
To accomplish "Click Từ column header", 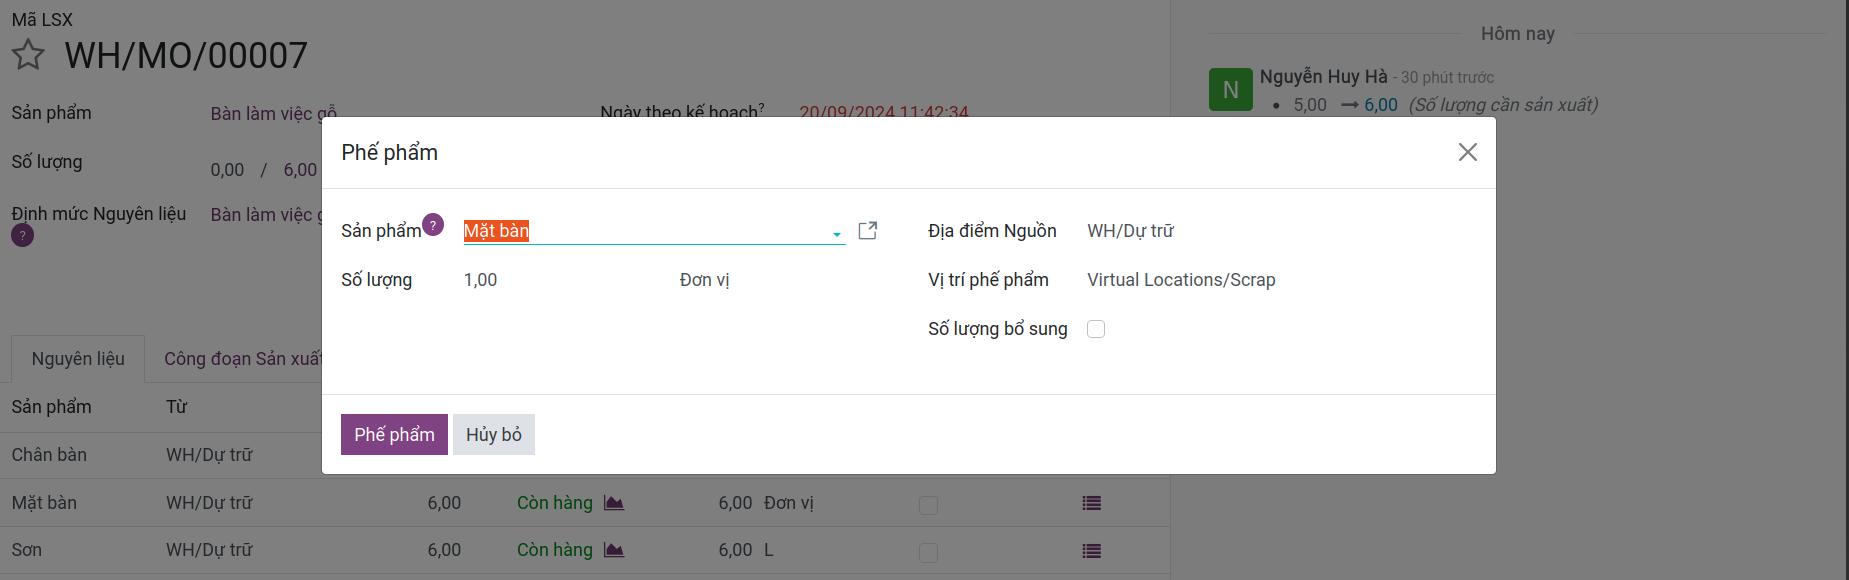I will click(x=177, y=407).
